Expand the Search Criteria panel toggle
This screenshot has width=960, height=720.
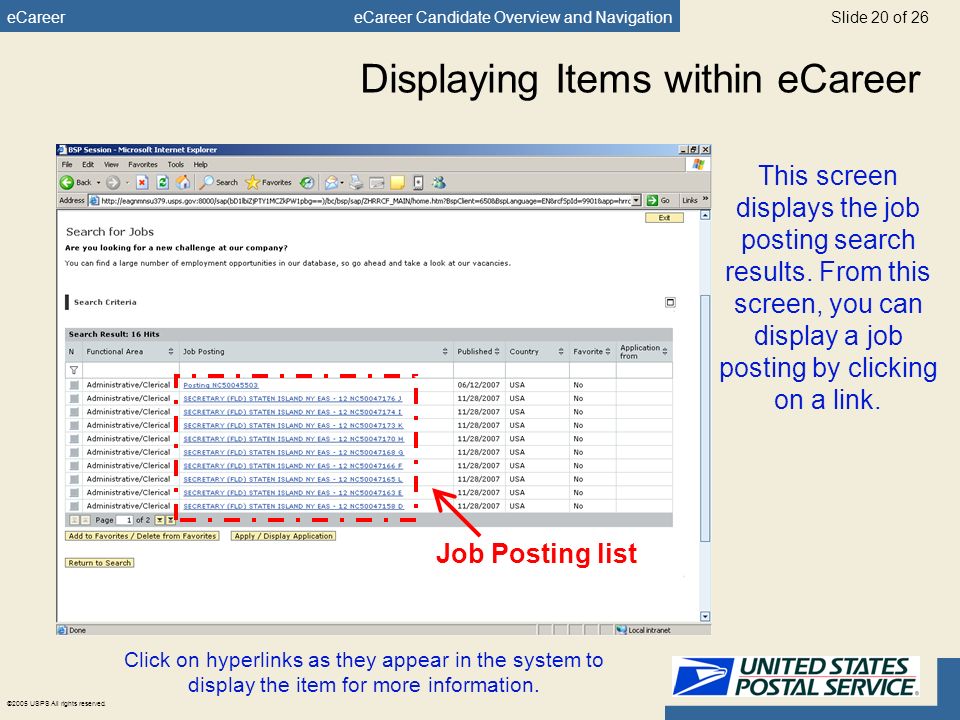(670, 302)
